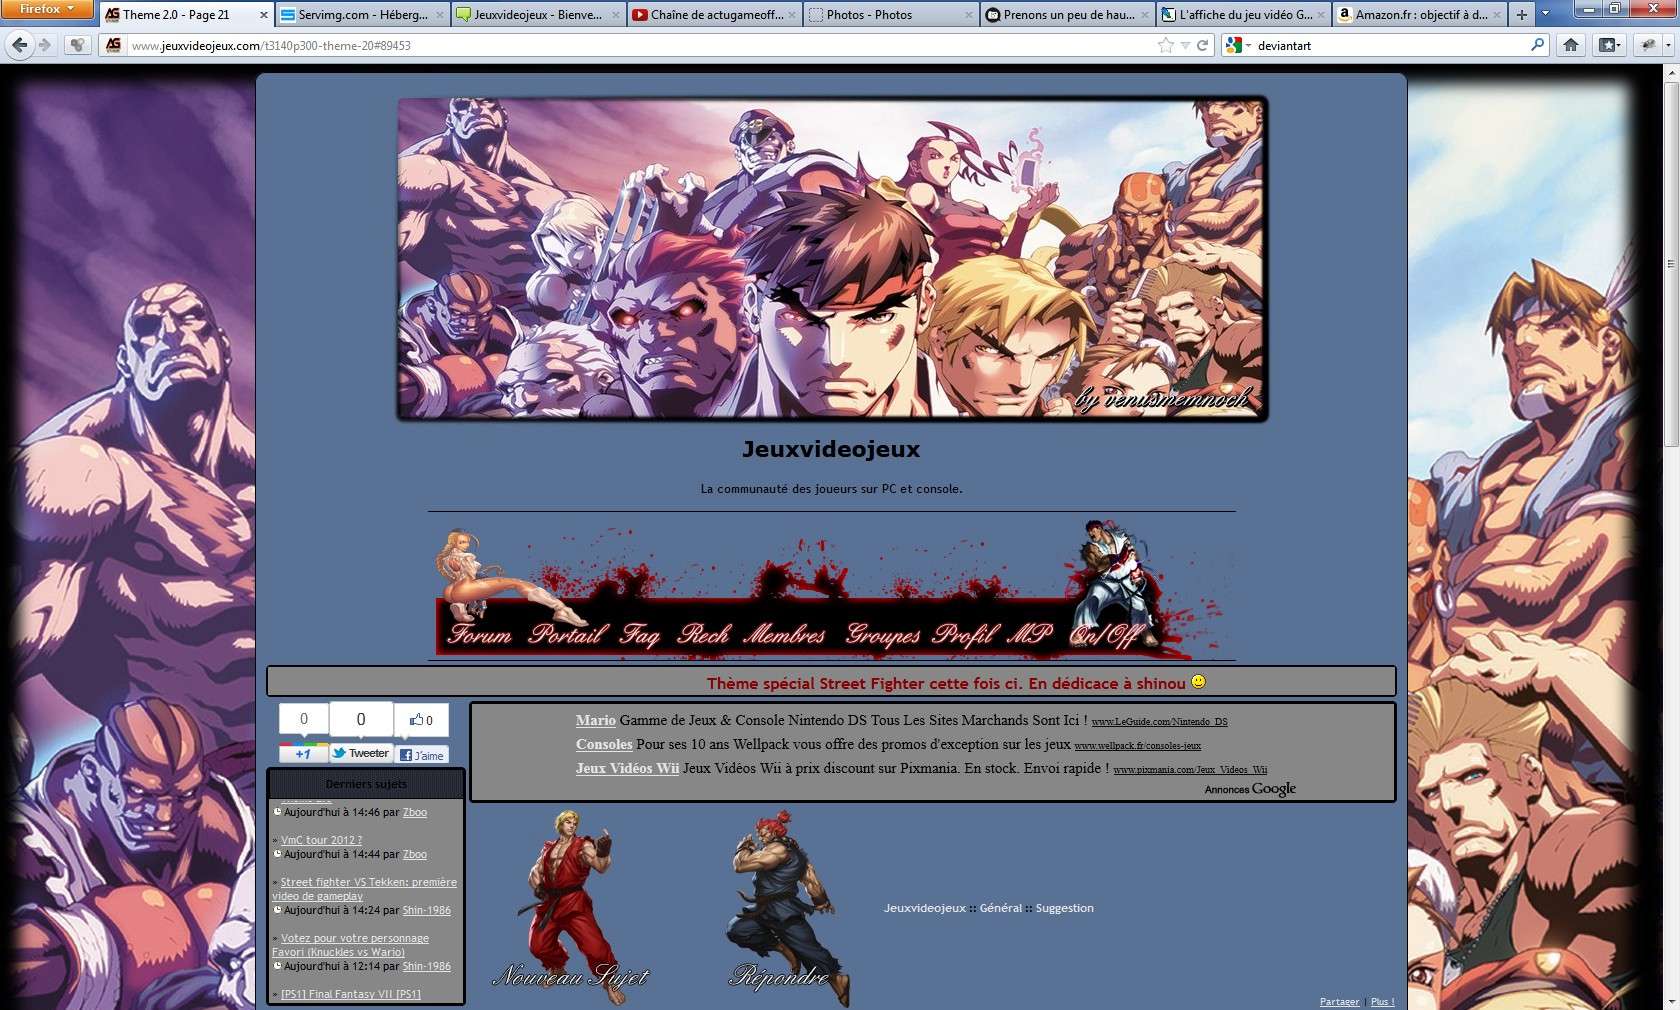Click the Nouveau Sujet button with Ken
Image resolution: width=1680 pixels, height=1010 pixels.
(570, 907)
